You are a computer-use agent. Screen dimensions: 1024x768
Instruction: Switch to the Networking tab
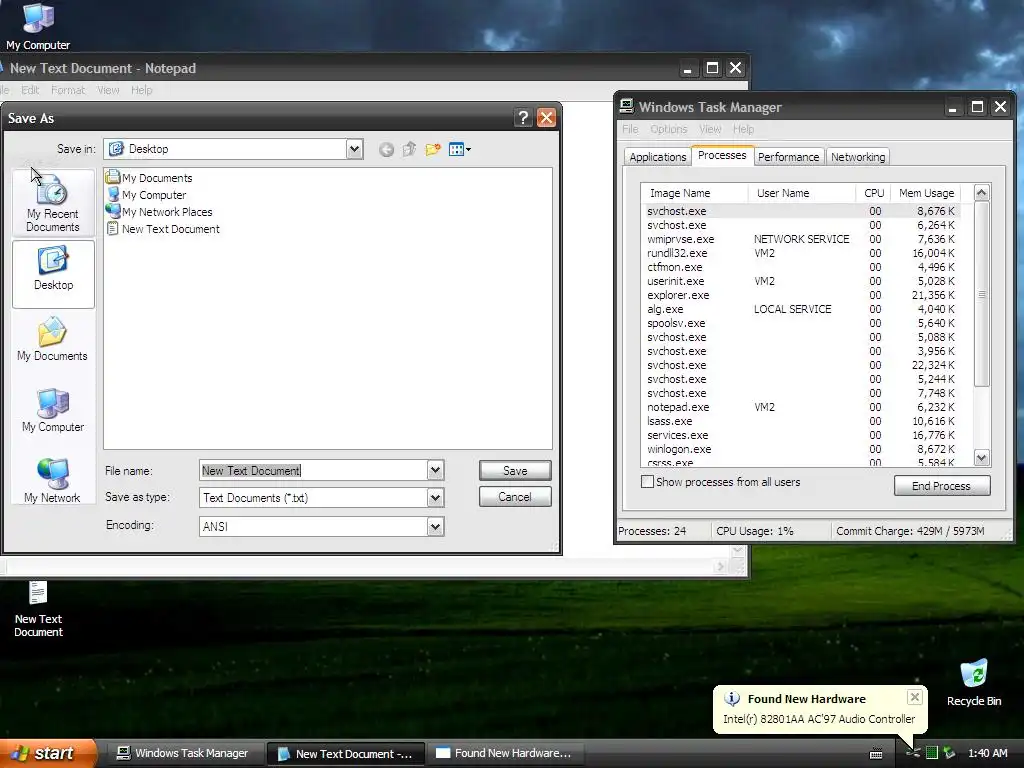pyautogui.click(x=858, y=157)
